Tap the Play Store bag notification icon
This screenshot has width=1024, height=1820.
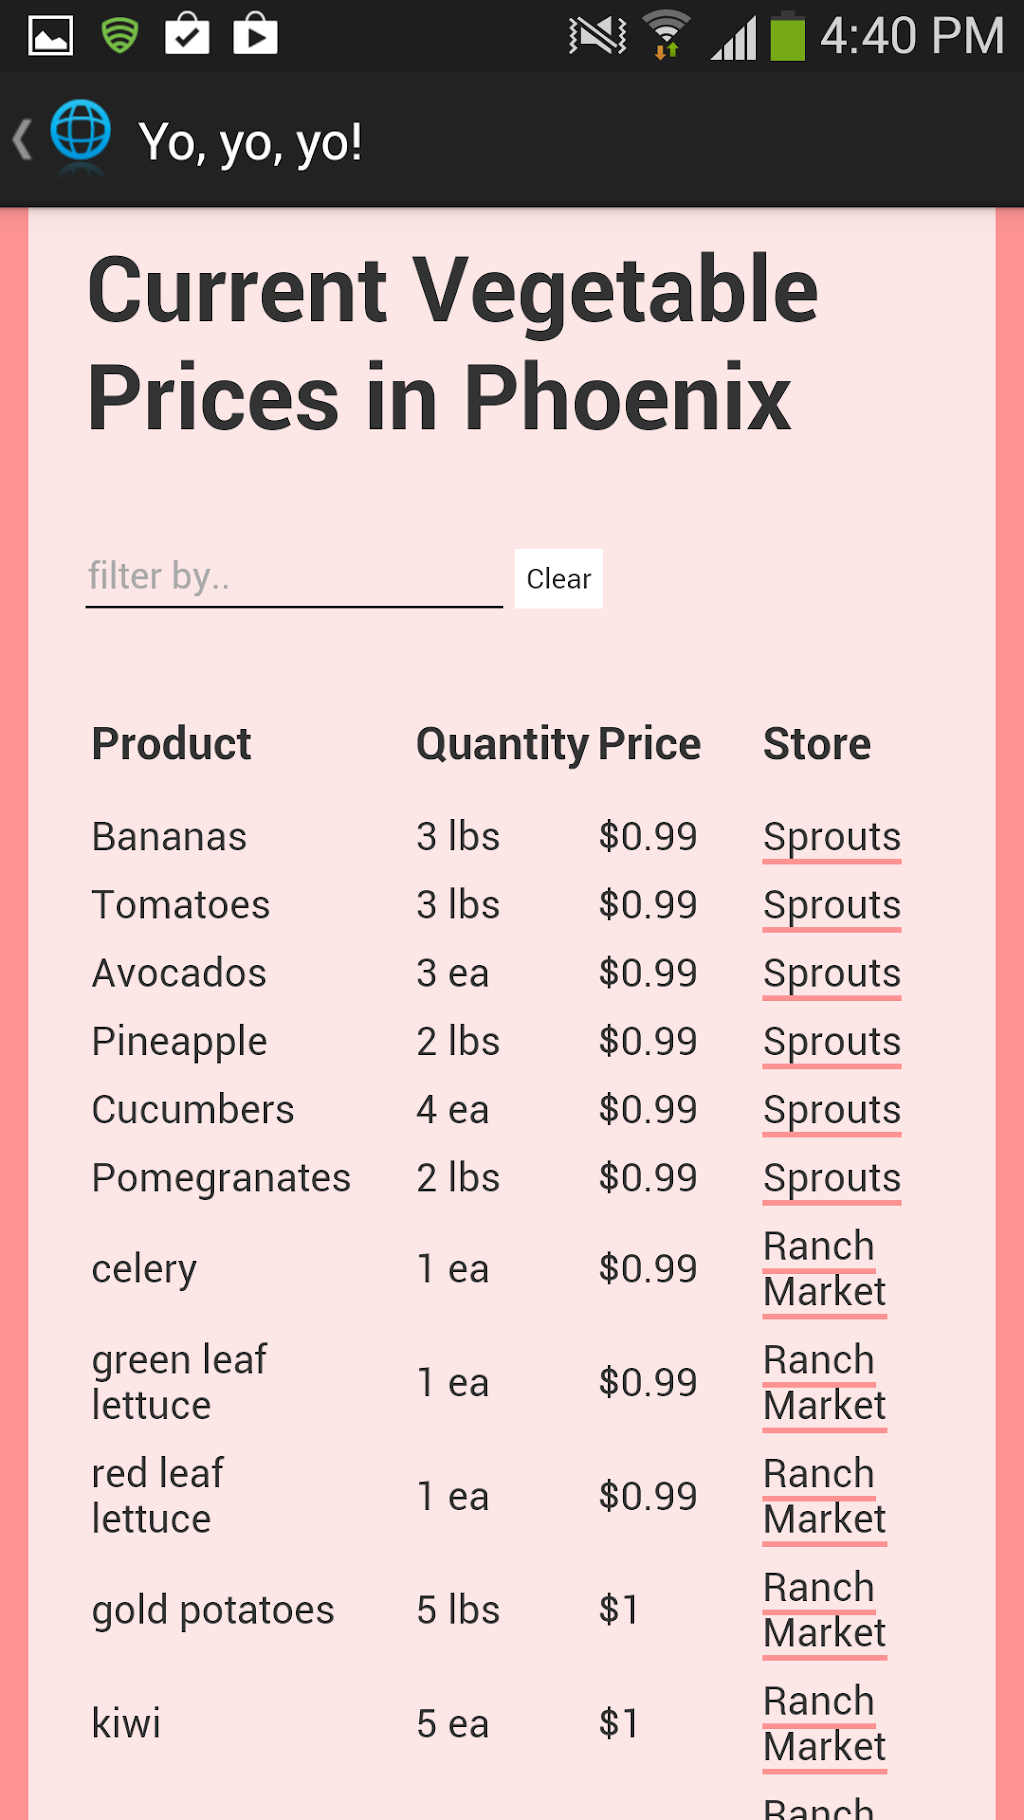click(x=255, y=35)
